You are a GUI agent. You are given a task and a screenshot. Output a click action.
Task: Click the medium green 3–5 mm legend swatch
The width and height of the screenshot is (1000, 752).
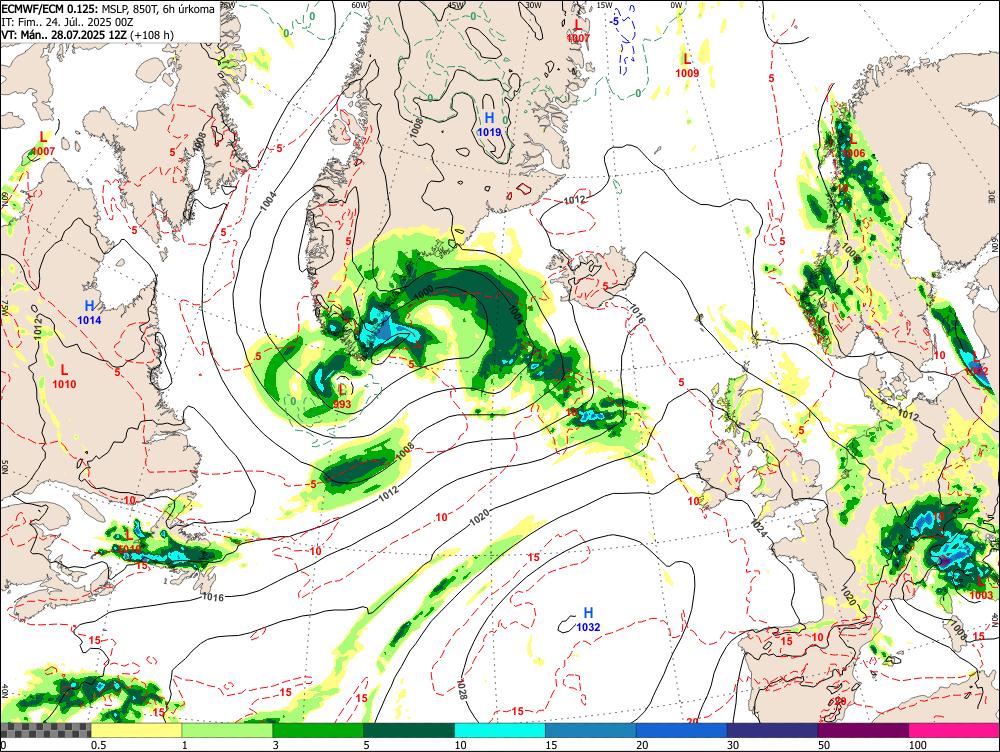click(318, 730)
